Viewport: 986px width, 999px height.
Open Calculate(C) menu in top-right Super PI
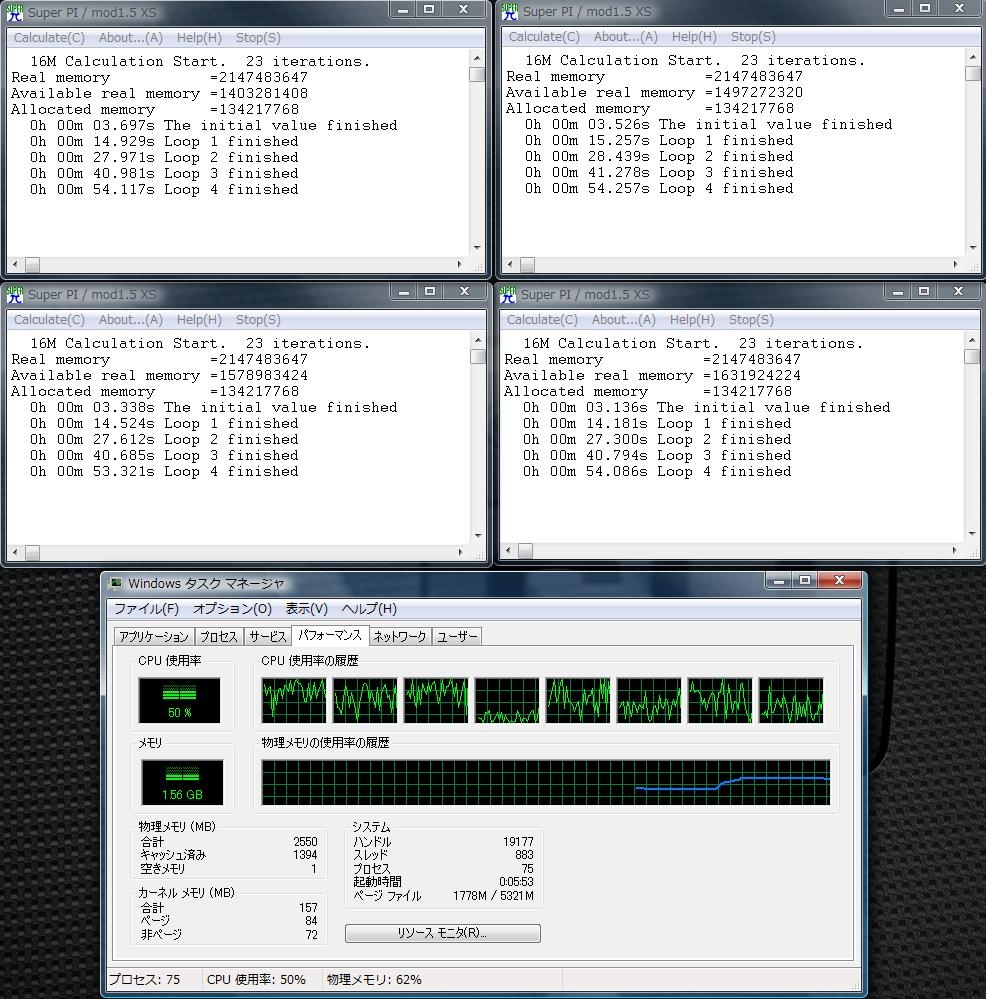(x=544, y=36)
